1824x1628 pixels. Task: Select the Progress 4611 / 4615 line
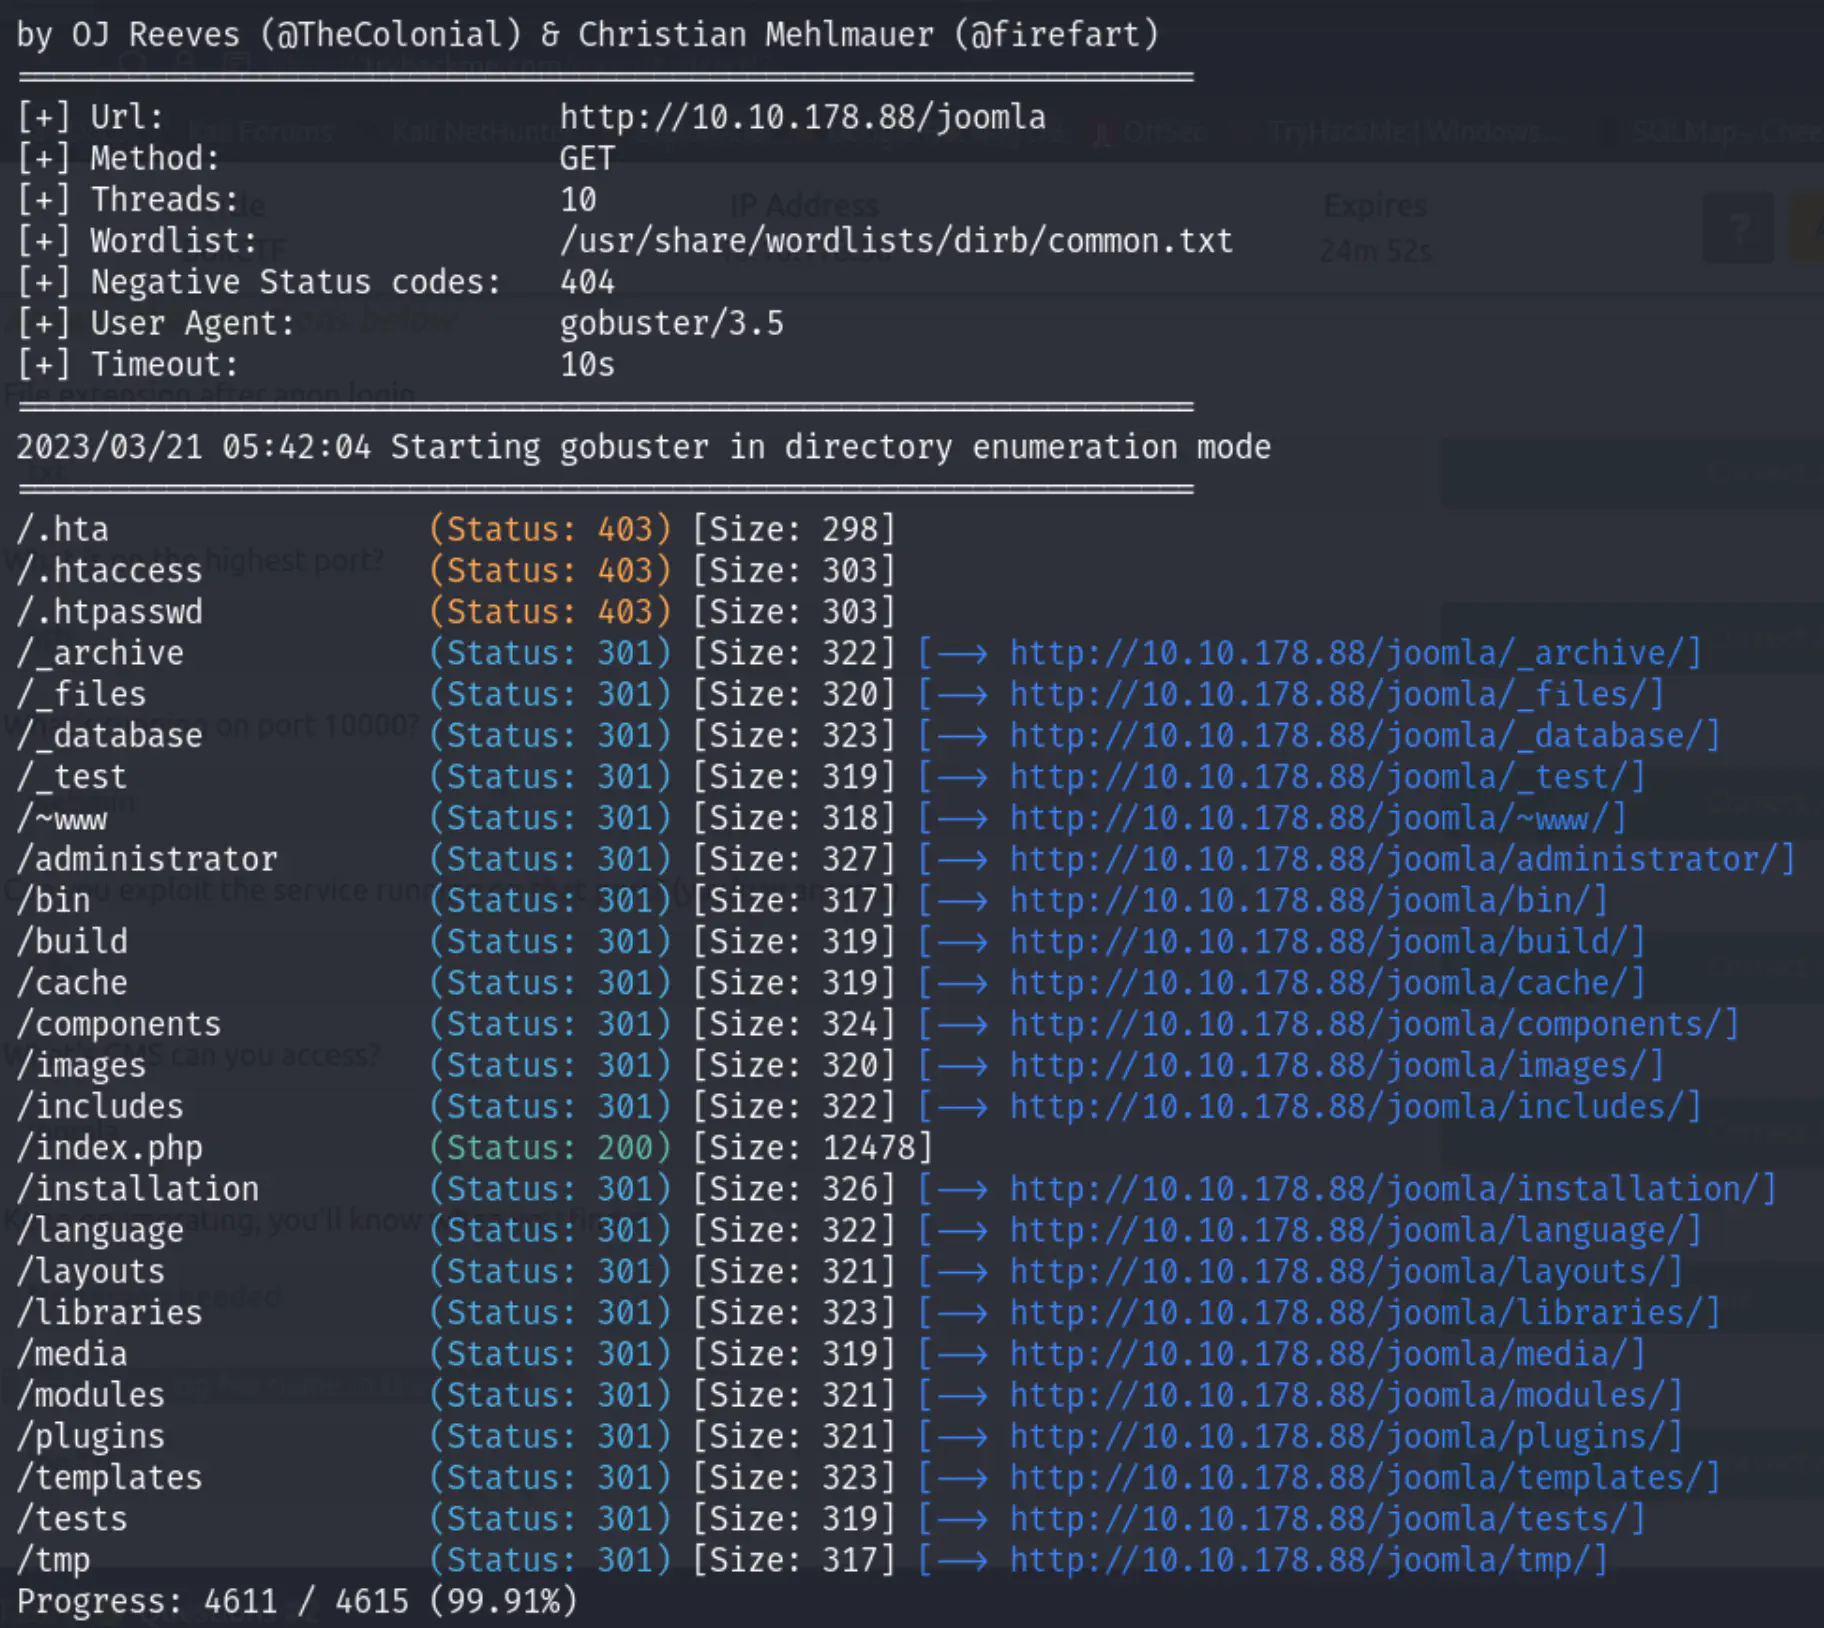tap(297, 1601)
